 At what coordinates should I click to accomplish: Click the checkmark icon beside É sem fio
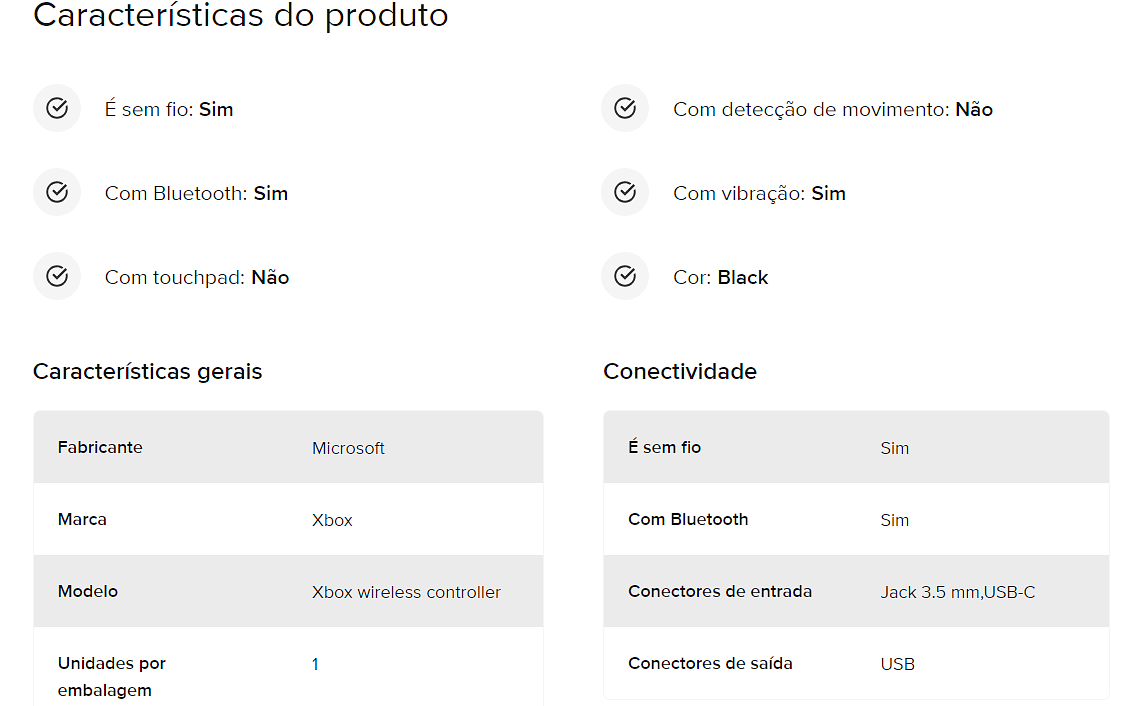click(57, 108)
